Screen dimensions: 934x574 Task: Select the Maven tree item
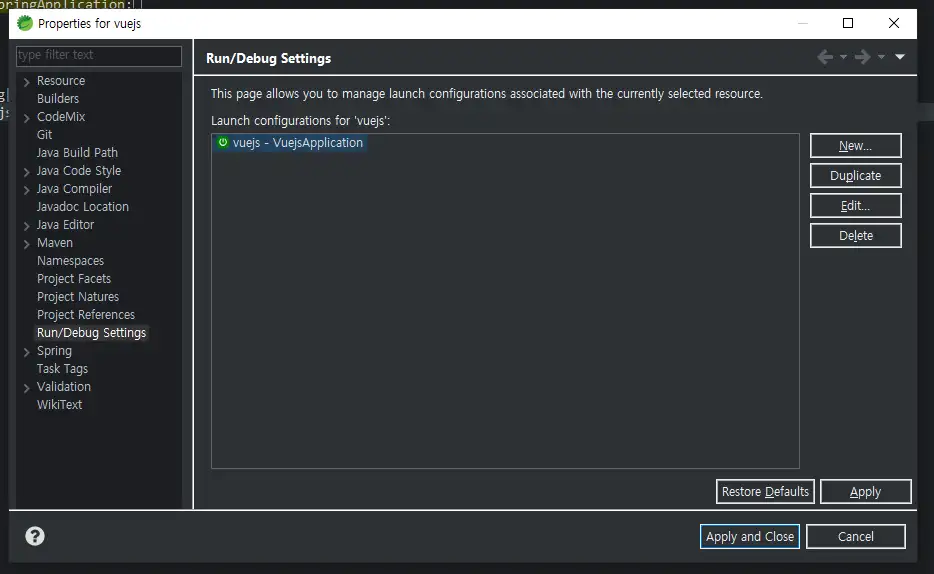click(55, 242)
